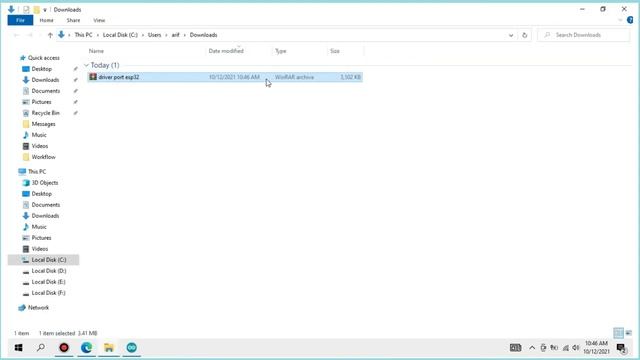Refresh the Downloads folder
640x360 pixels.
tap(524, 35)
